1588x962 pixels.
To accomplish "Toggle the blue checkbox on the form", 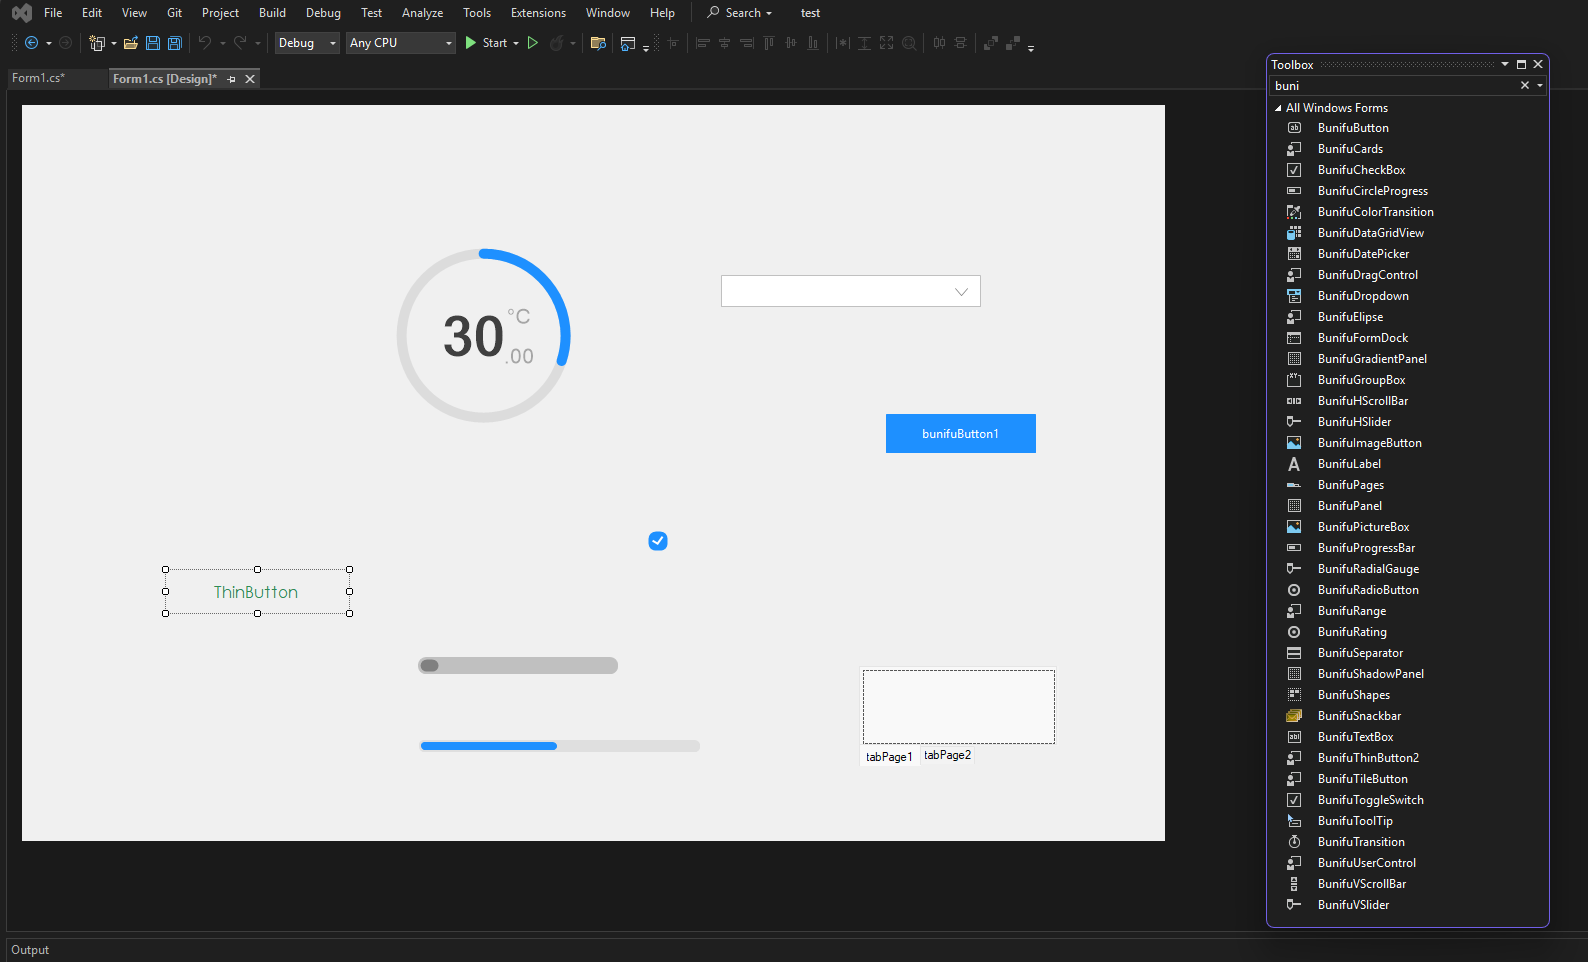I will pyautogui.click(x=658, y=541).
